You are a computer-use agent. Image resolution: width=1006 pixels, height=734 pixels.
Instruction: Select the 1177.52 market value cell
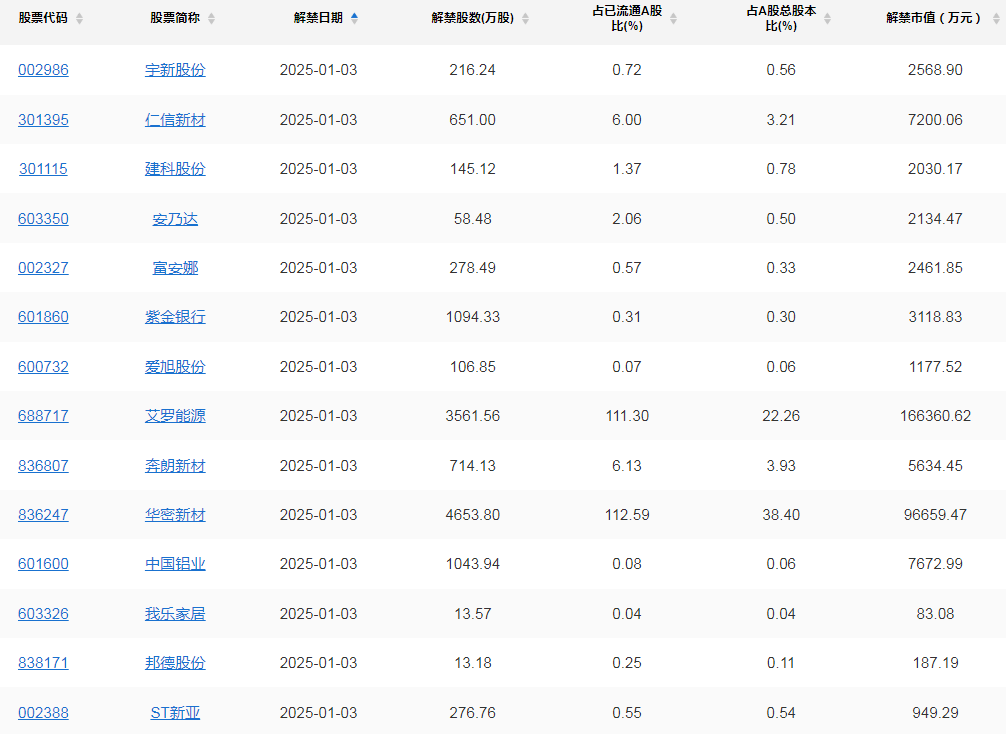[x=935, y=367]
